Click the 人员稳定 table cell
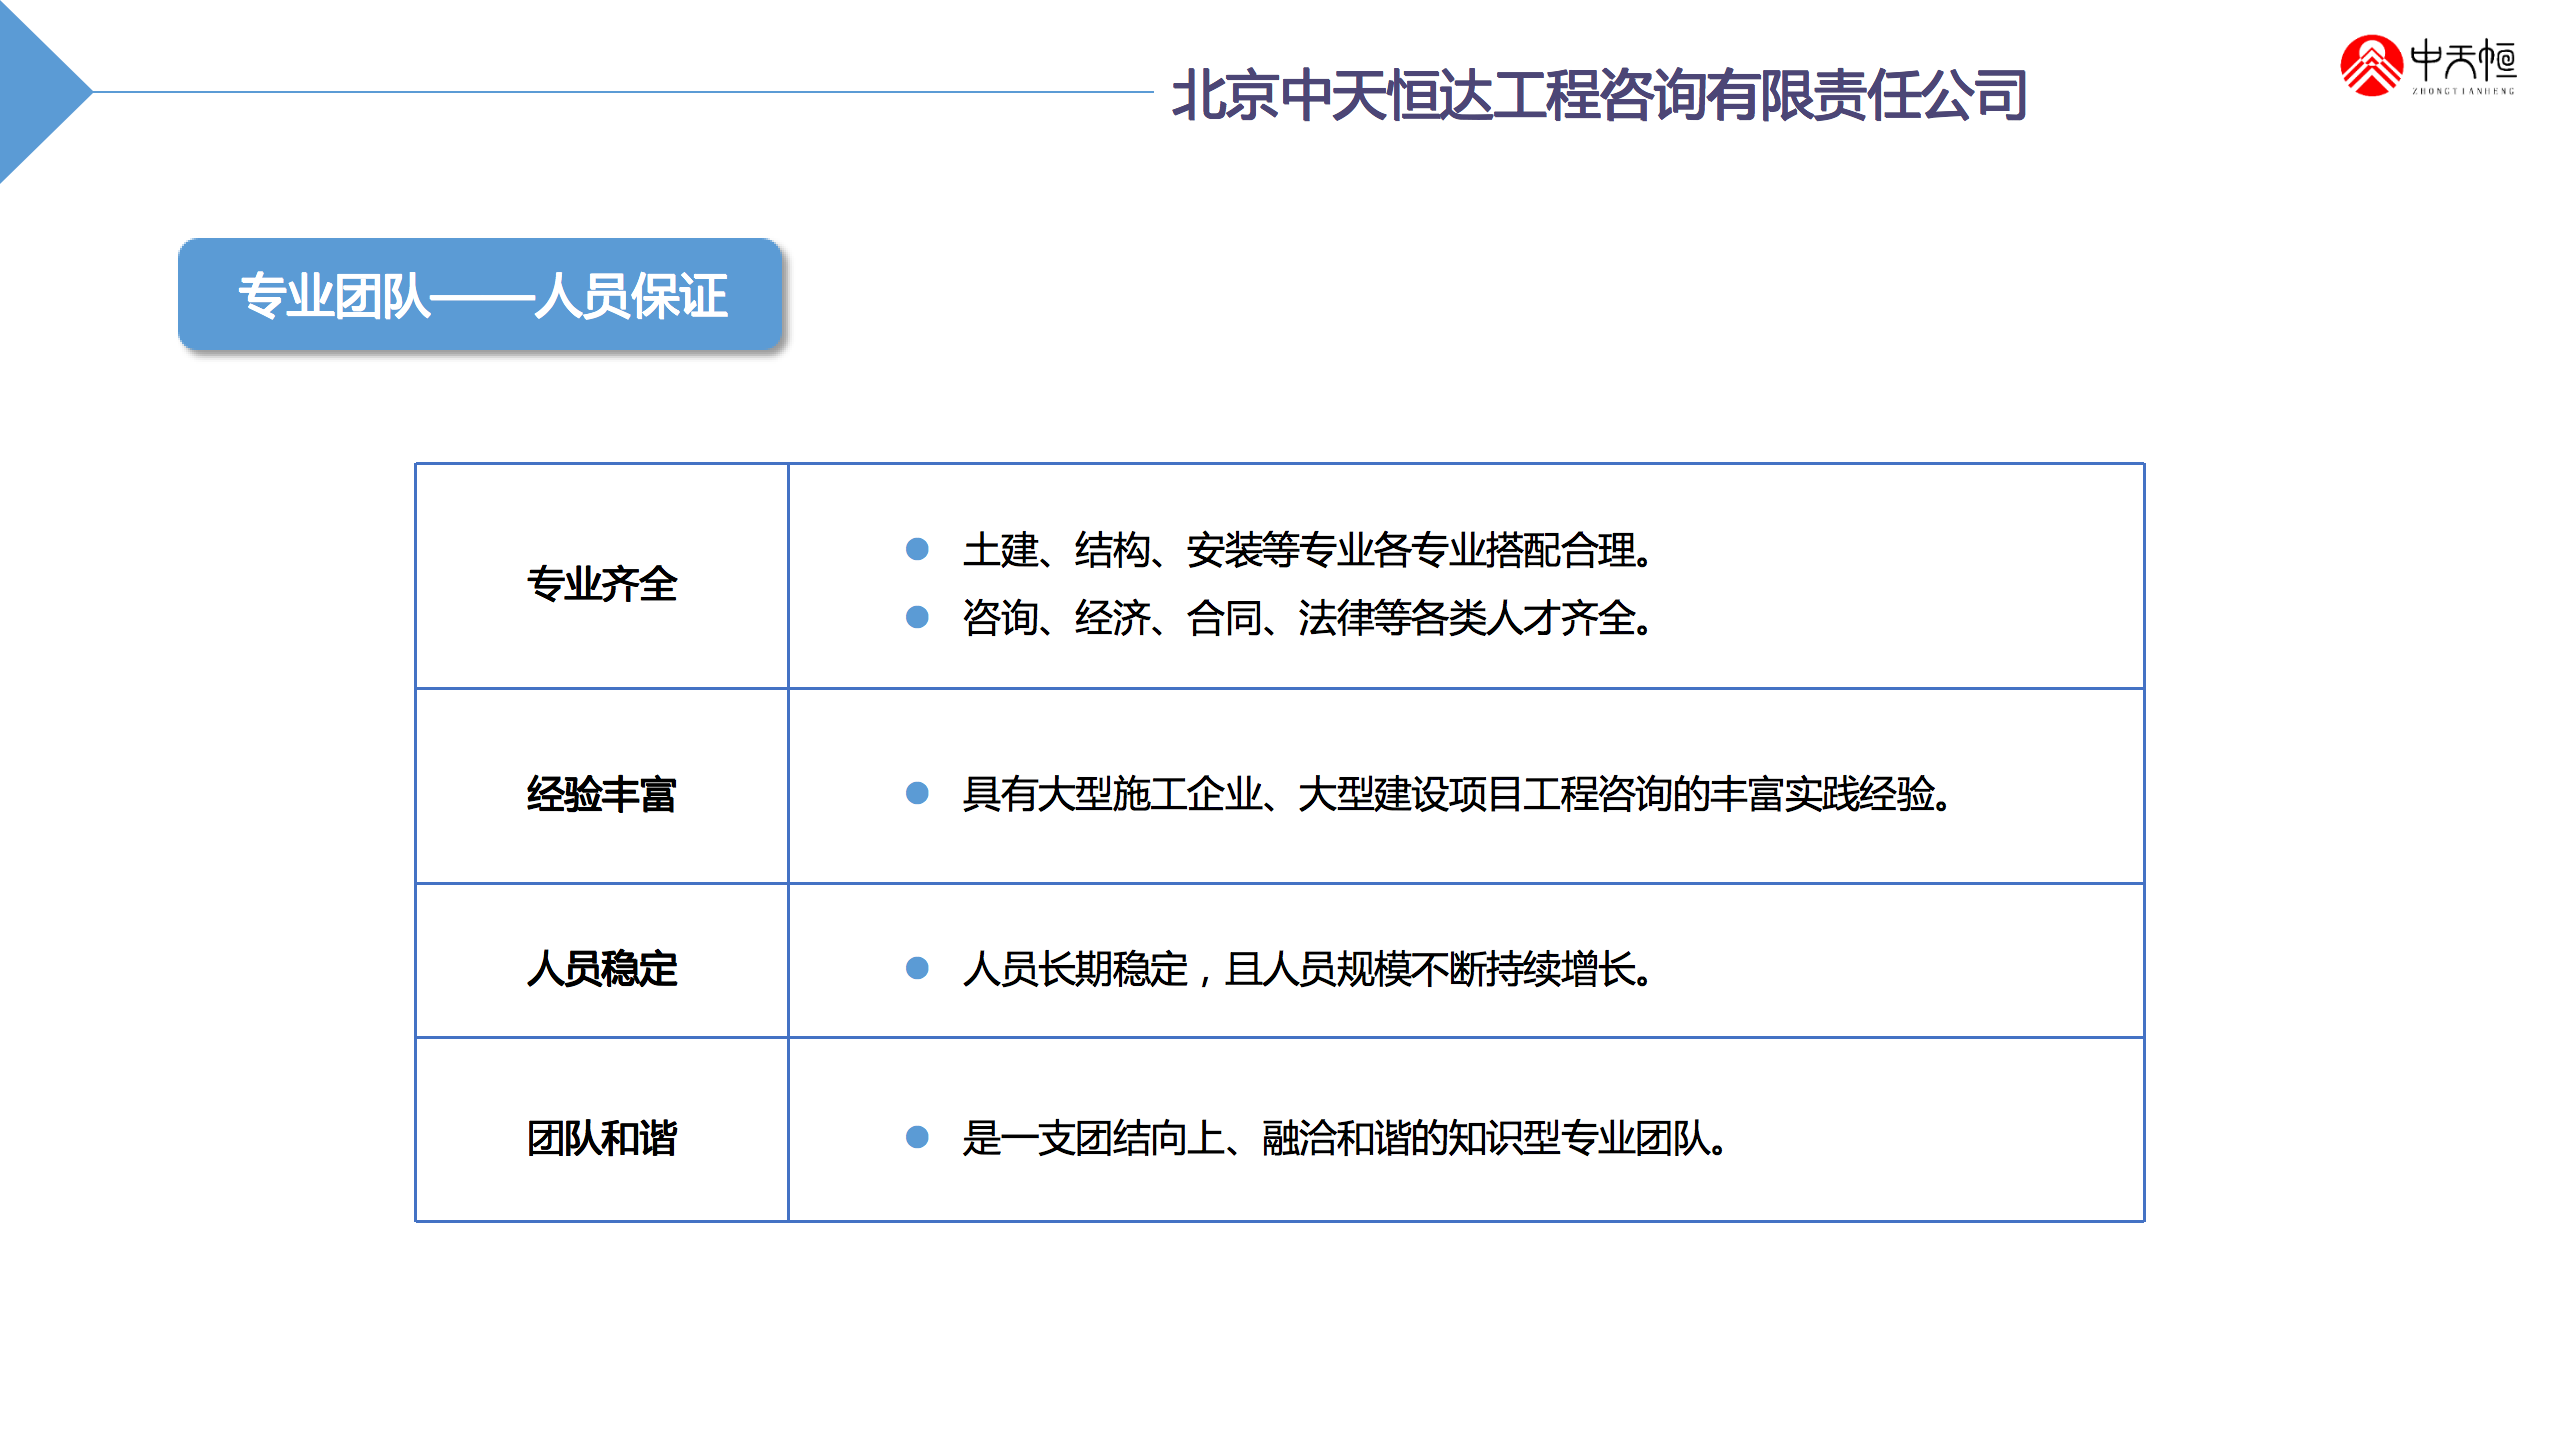The height and width of the screenshot is (1440, 2560). coord(602,961)
